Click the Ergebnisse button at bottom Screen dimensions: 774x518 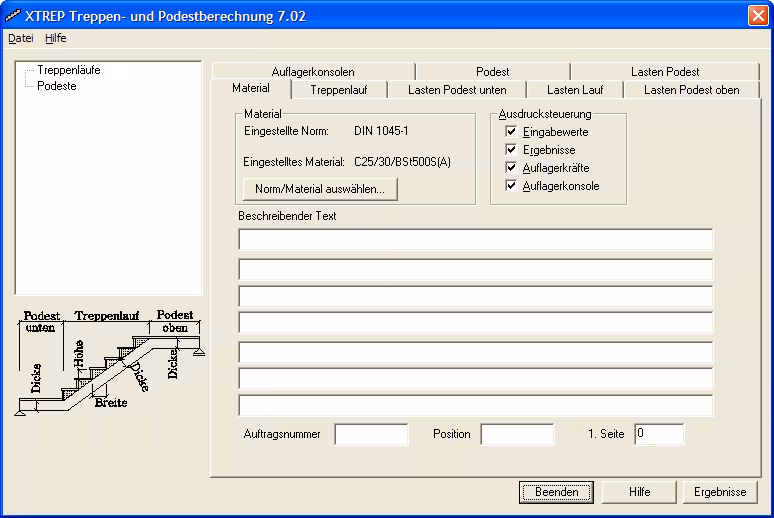pyautogui.click(x=720, y=492)
